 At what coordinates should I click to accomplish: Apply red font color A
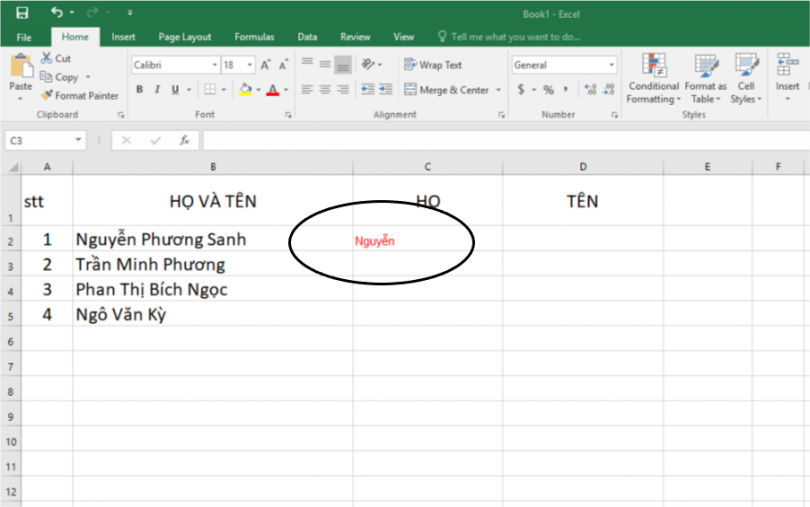coord(273,89)
